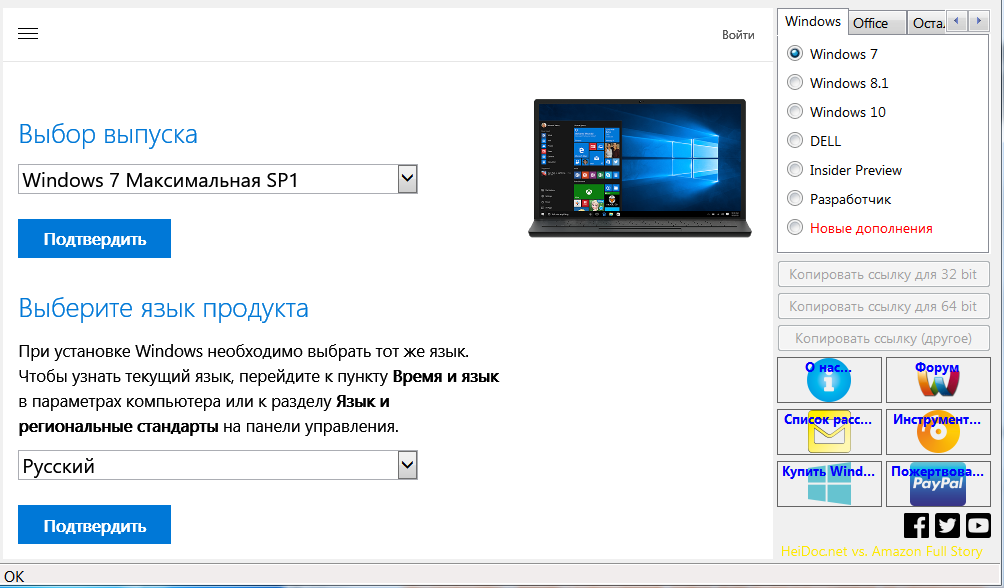
Task: Open the Tools disc button
Action: (x=938, y=432)
